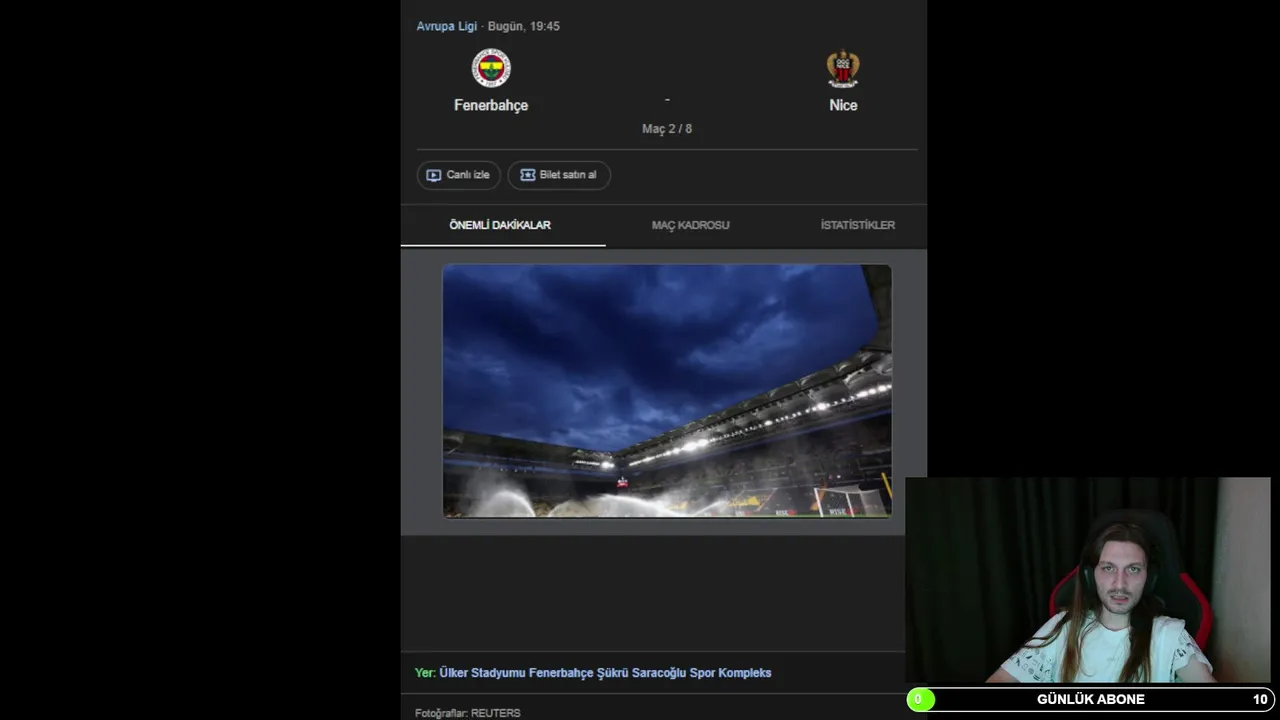Image resolution: width=1280 pixels, height=720 pixels.
Task: Select the ÖNEMLİ DAKİKALAR tab
Action: tap(500, 225)
